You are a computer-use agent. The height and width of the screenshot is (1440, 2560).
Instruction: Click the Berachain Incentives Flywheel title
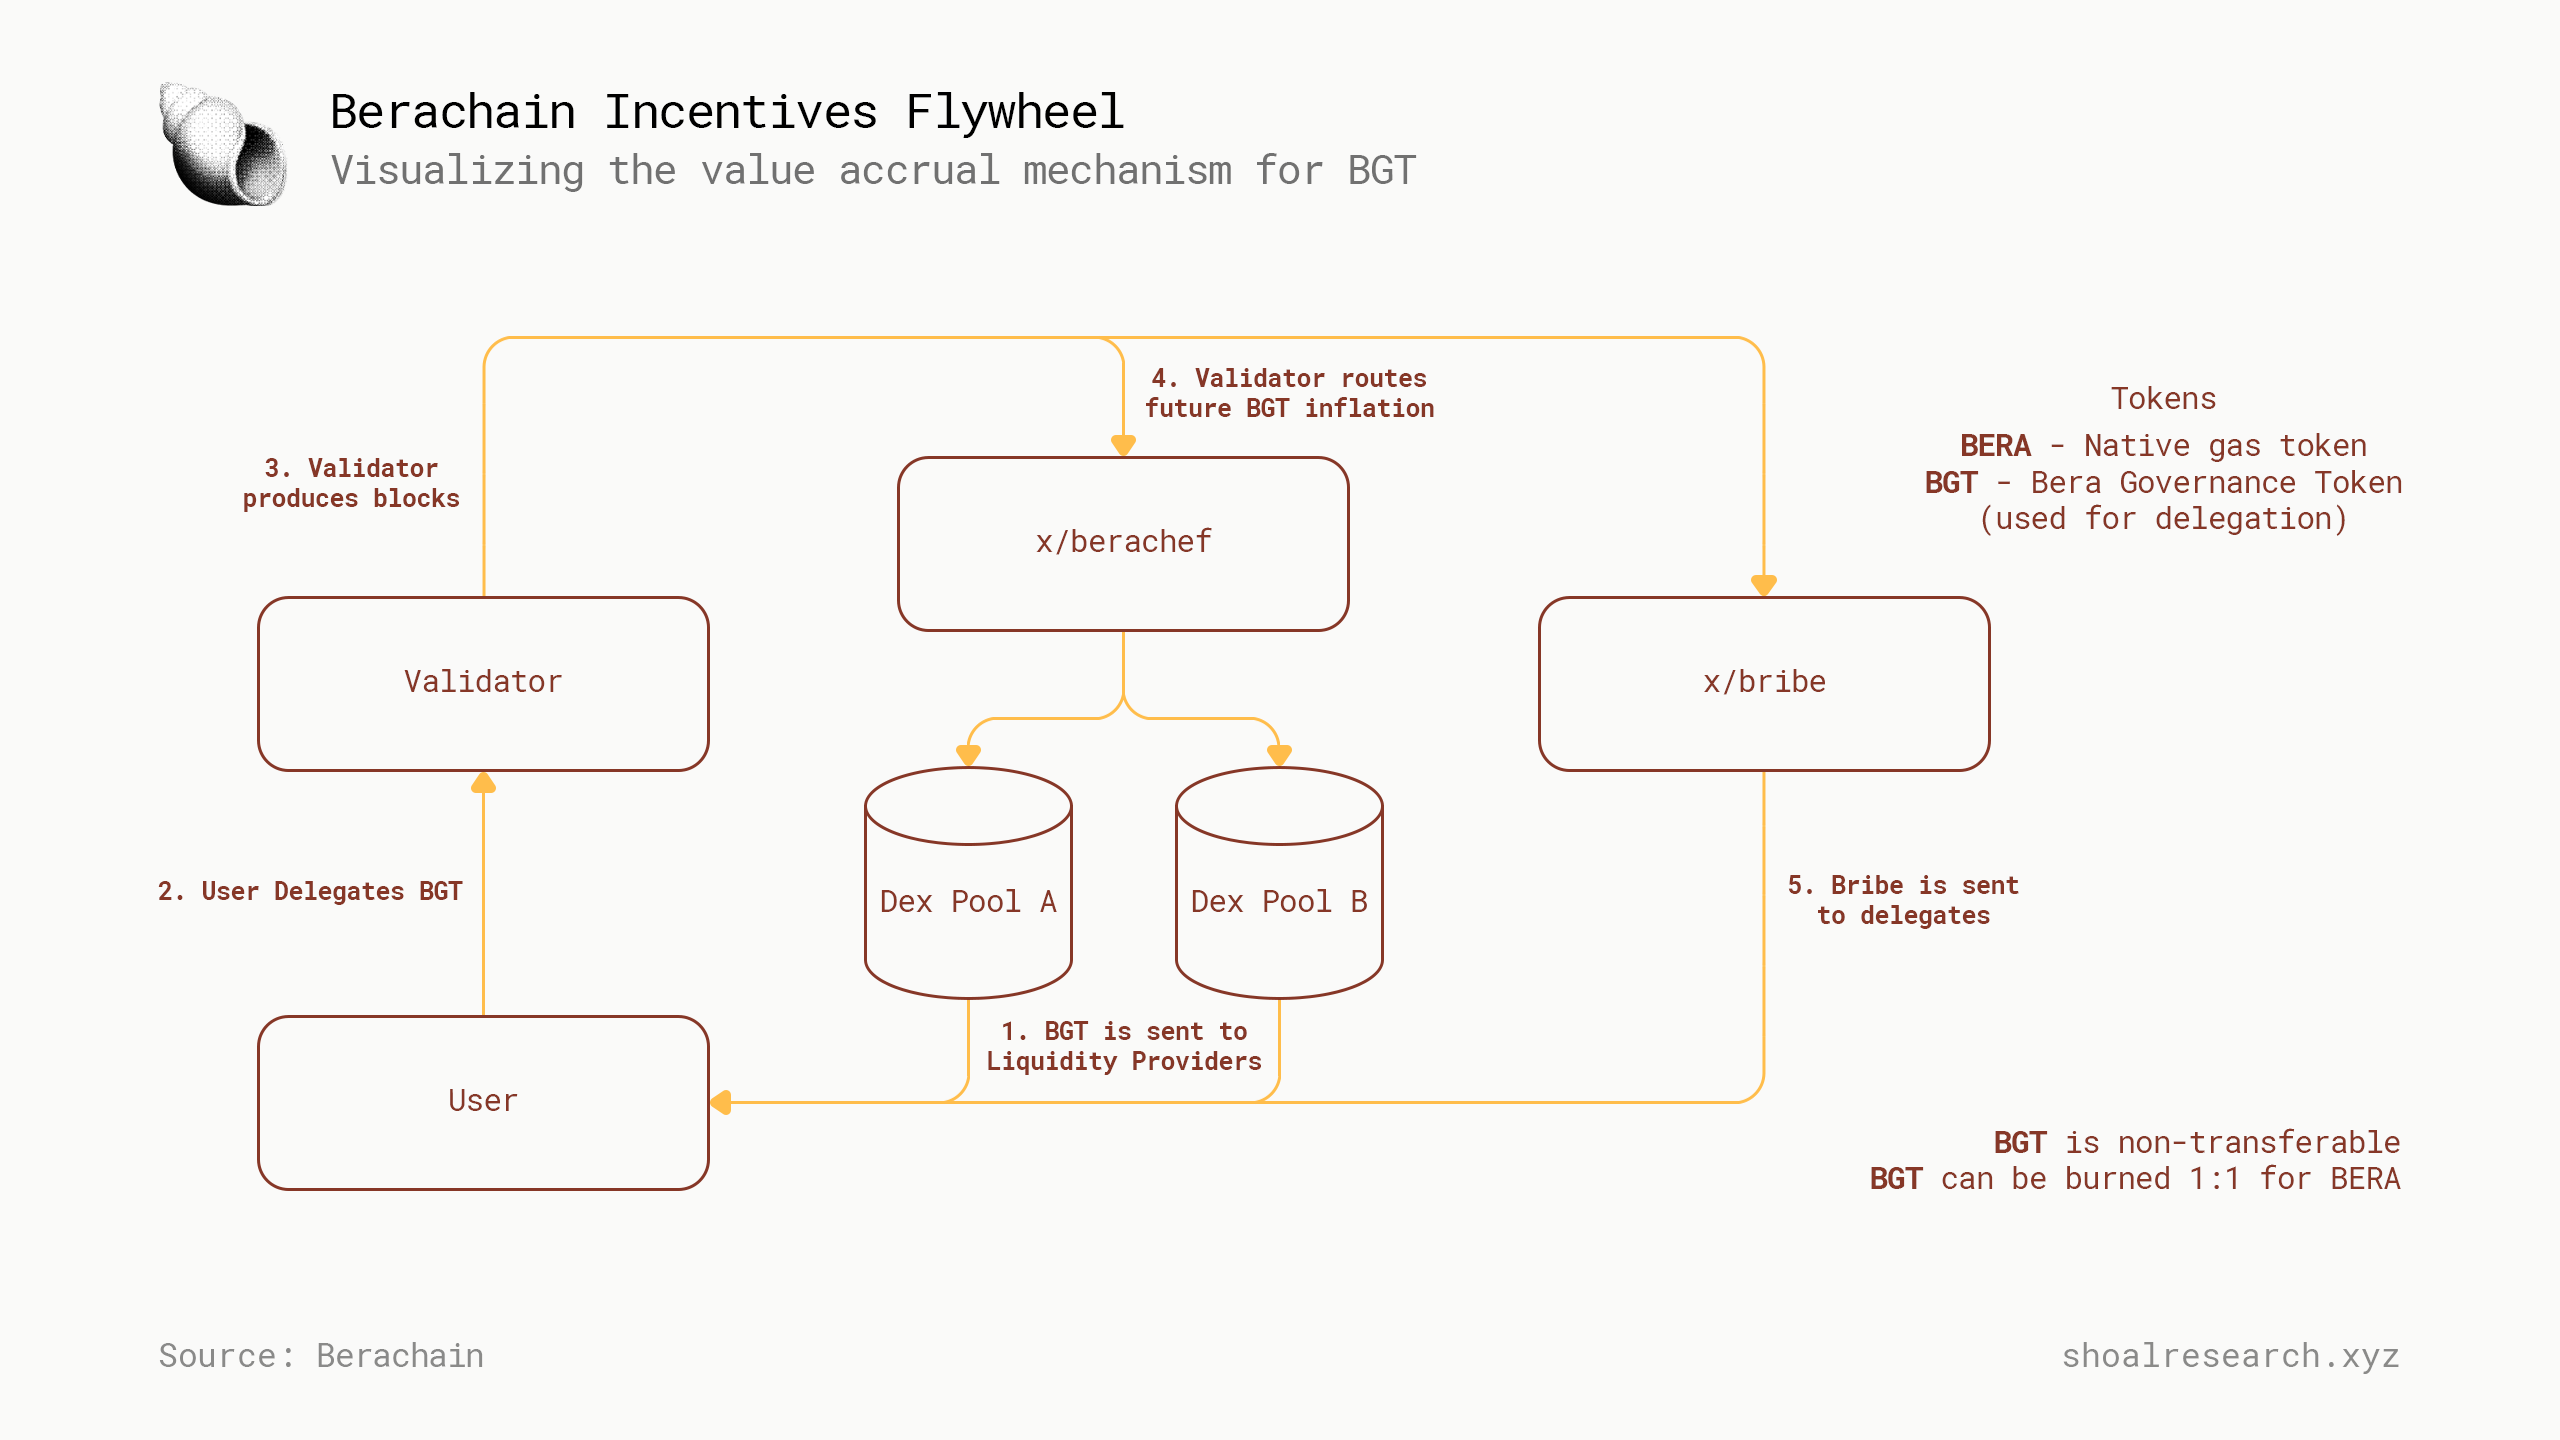(x=727, y=112)
